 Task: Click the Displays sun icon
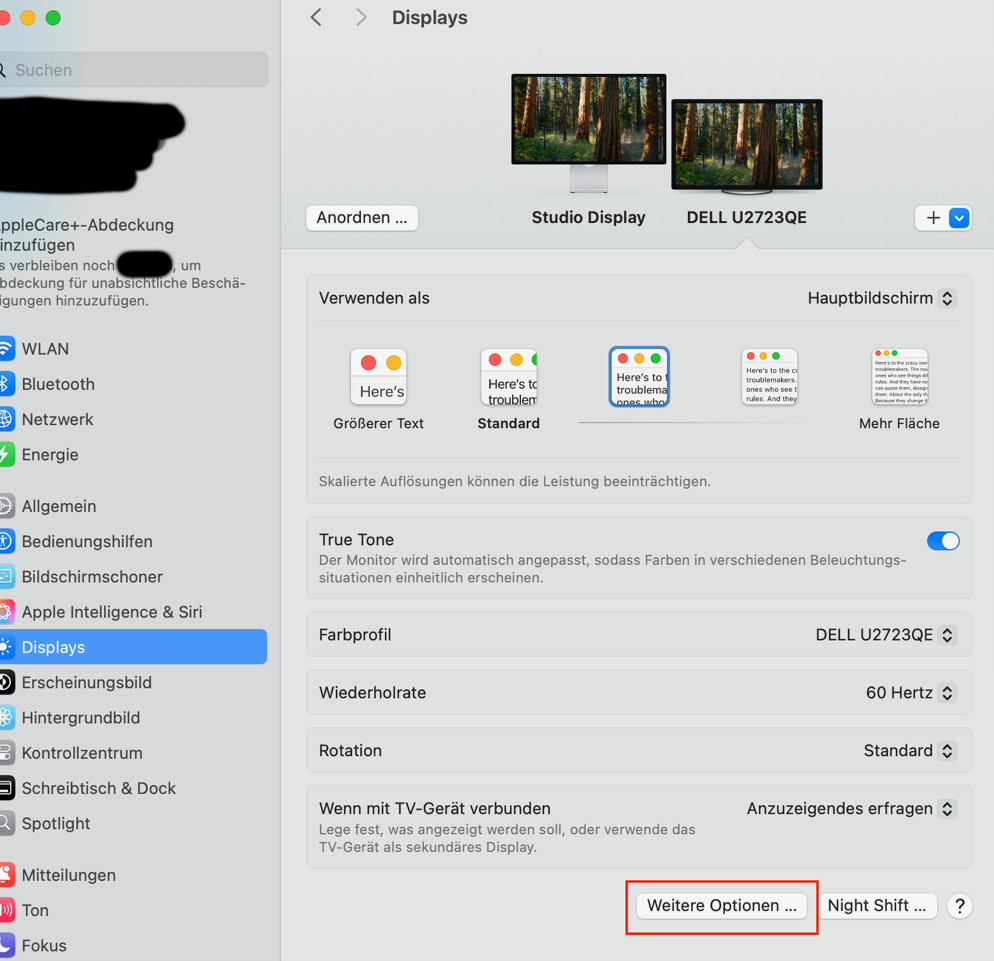[6, 647]
